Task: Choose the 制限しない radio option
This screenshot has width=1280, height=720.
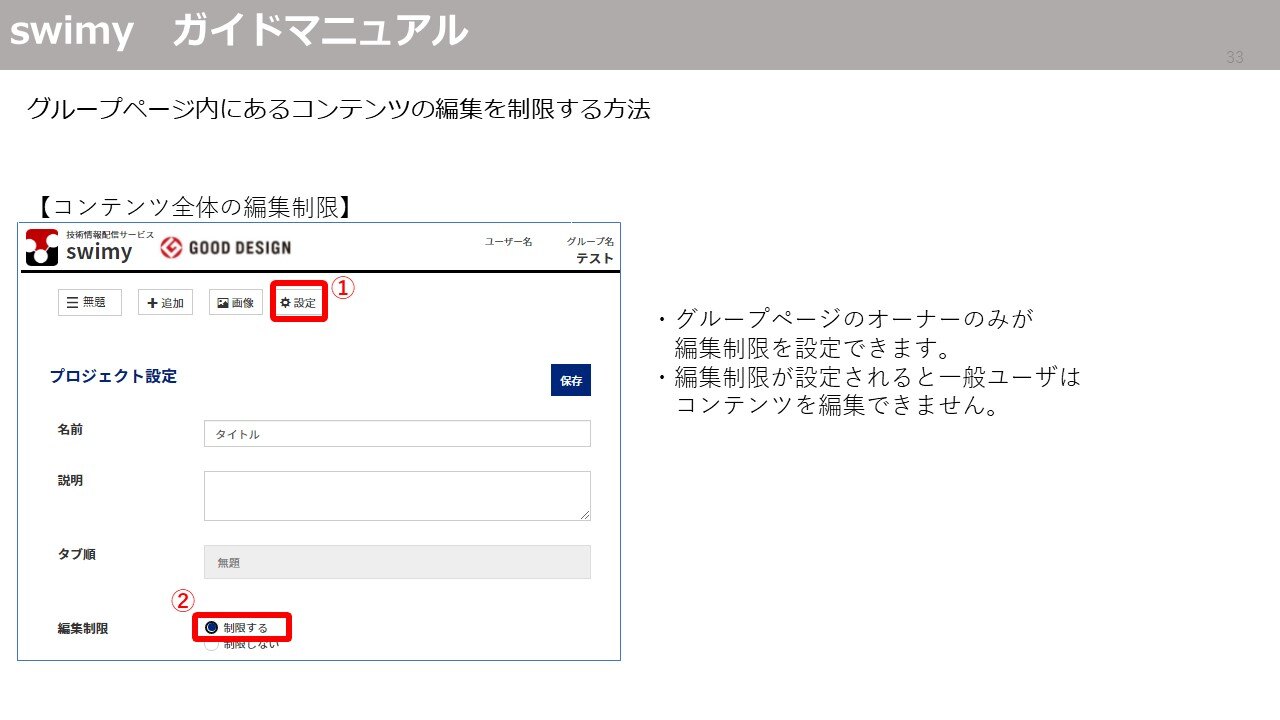Action: coord(212,644)
